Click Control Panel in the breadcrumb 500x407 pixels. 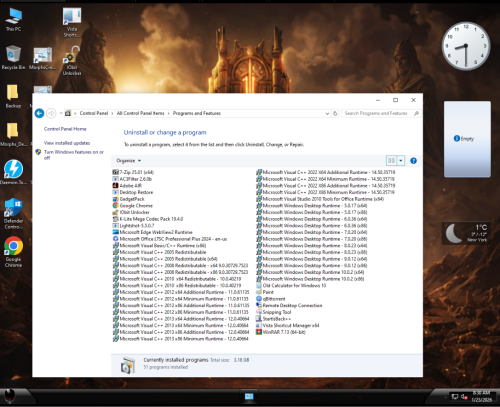point(94,113)
